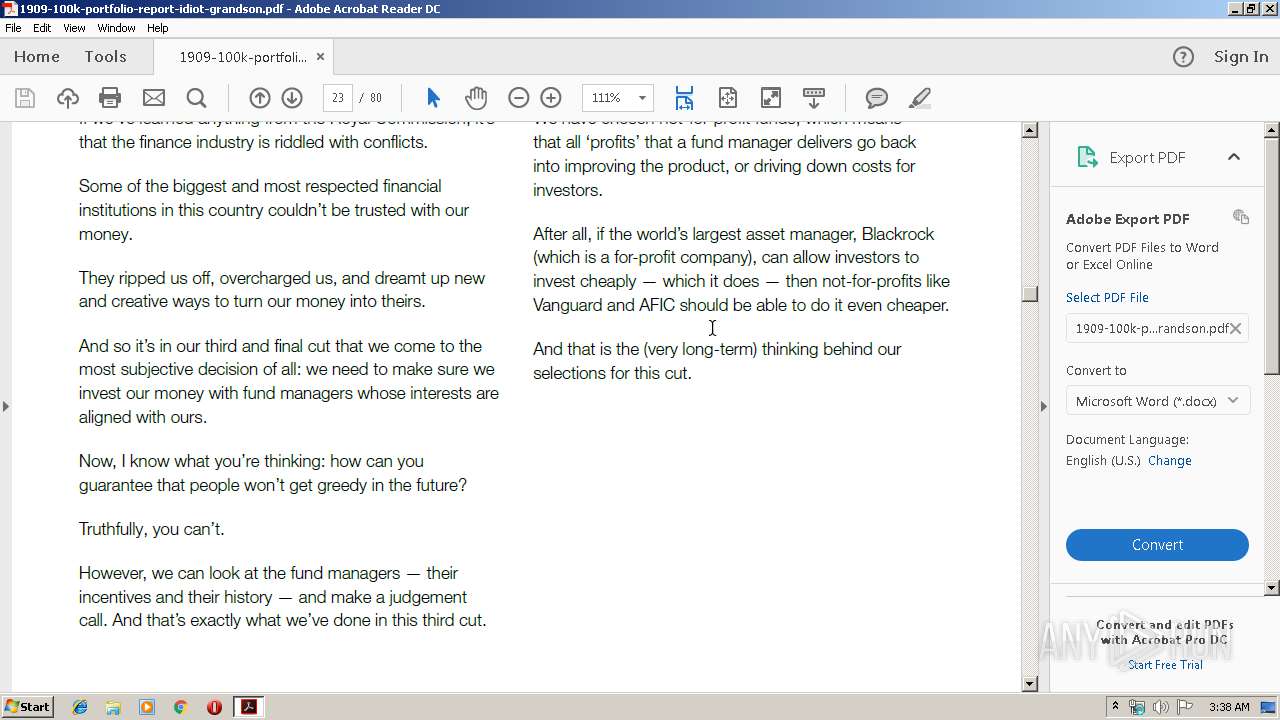
Task: Enter full screen mode icon
Action: point(771,98)
